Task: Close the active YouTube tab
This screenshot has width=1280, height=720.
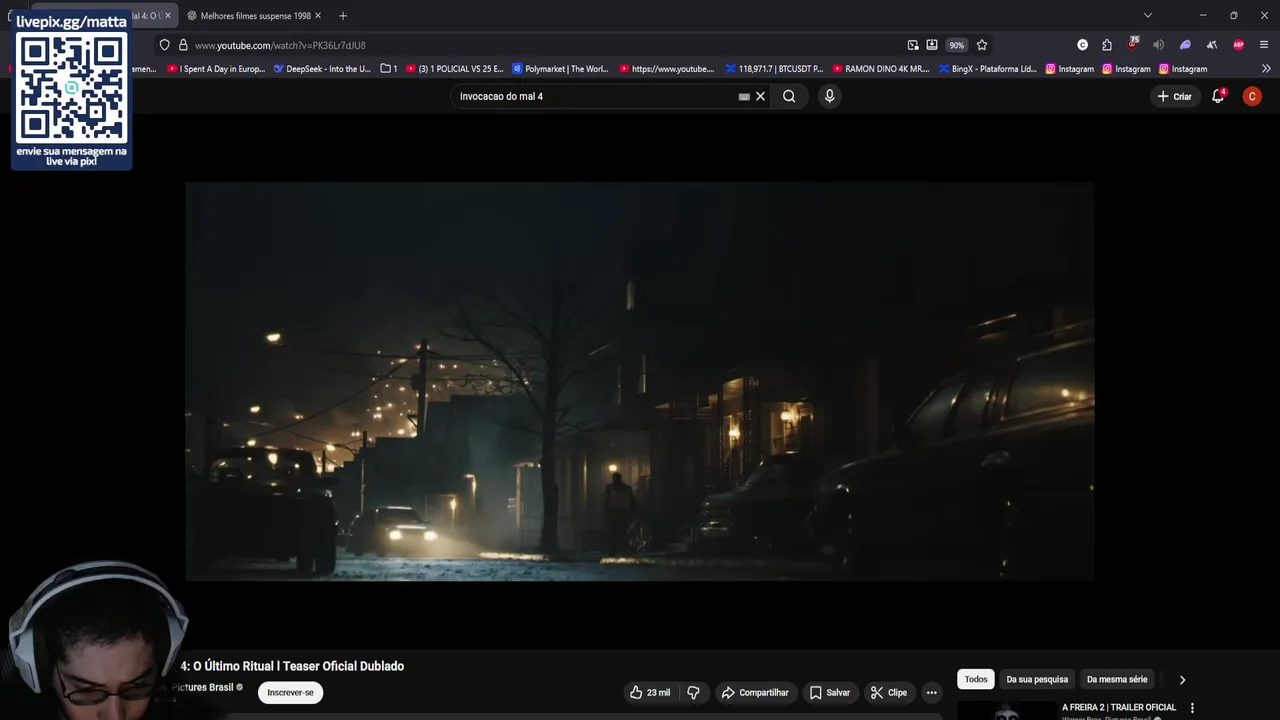Action: (167, 15)
